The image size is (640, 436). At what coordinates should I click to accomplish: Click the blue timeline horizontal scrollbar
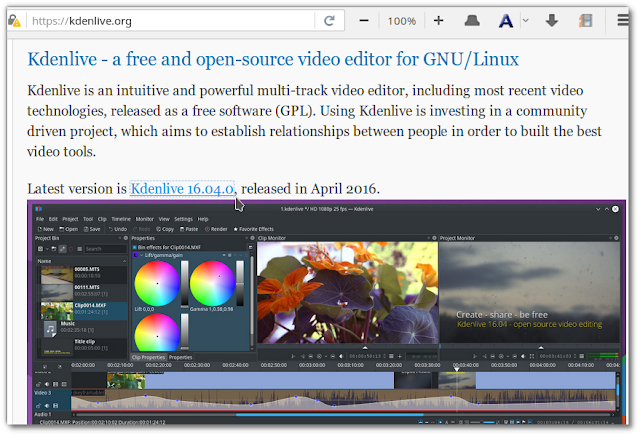tap(329, 415)
